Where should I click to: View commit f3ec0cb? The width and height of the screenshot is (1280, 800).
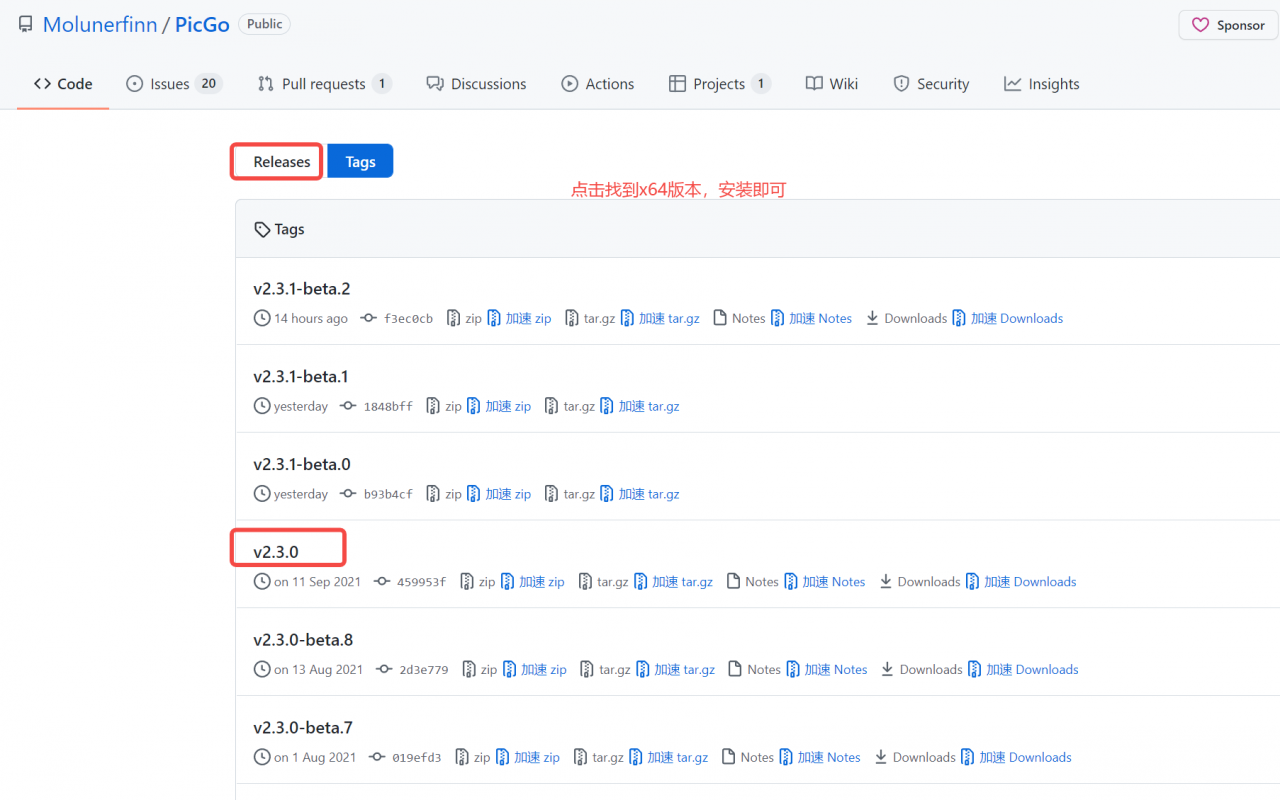tap(397, 318)
